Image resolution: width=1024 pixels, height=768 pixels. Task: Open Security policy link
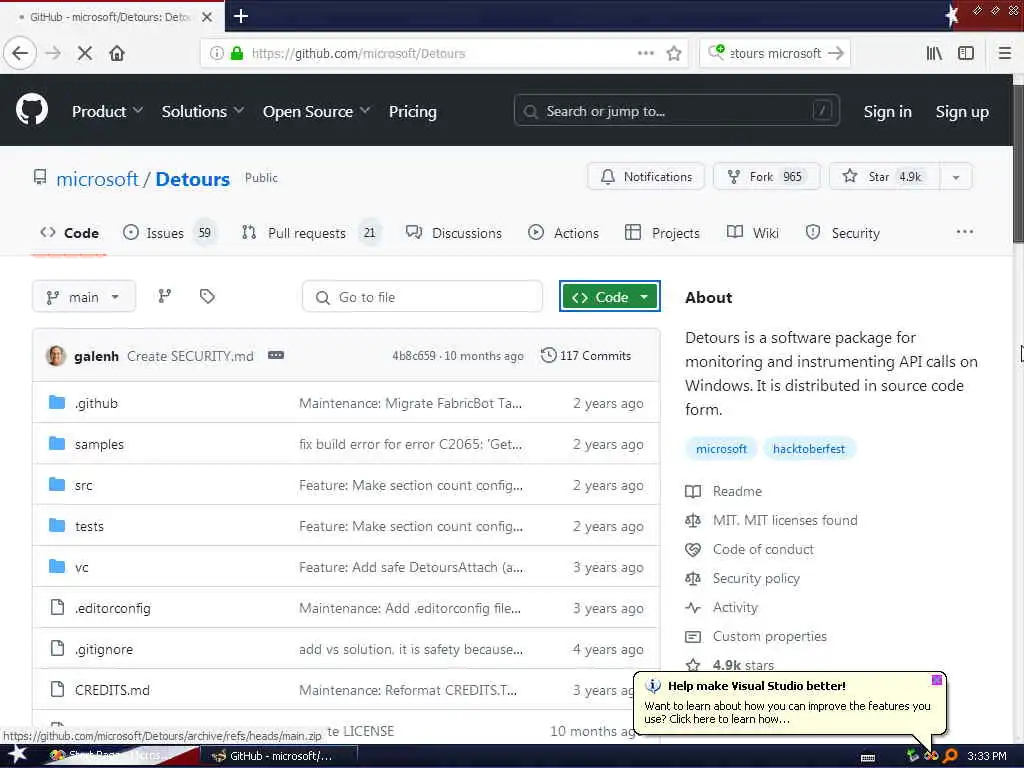756,579
